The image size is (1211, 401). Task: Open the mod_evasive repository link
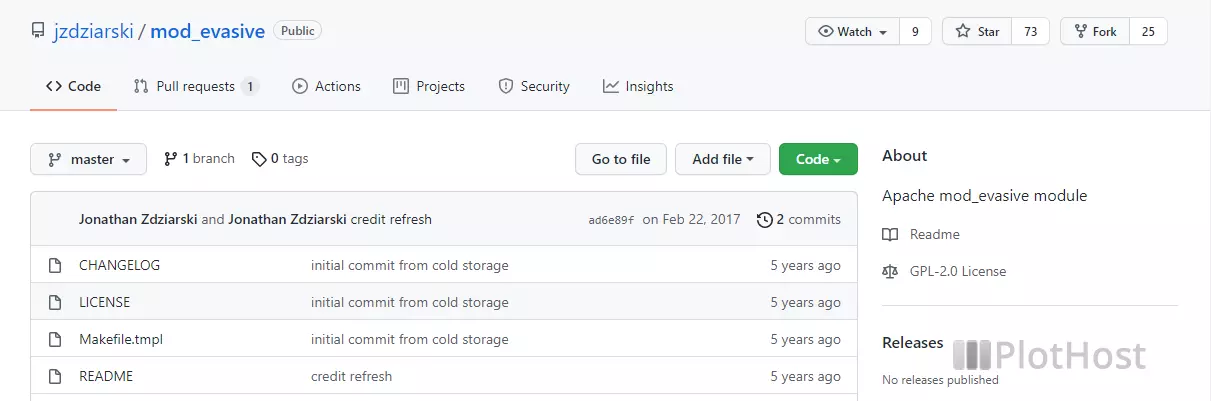coord(207,31)
